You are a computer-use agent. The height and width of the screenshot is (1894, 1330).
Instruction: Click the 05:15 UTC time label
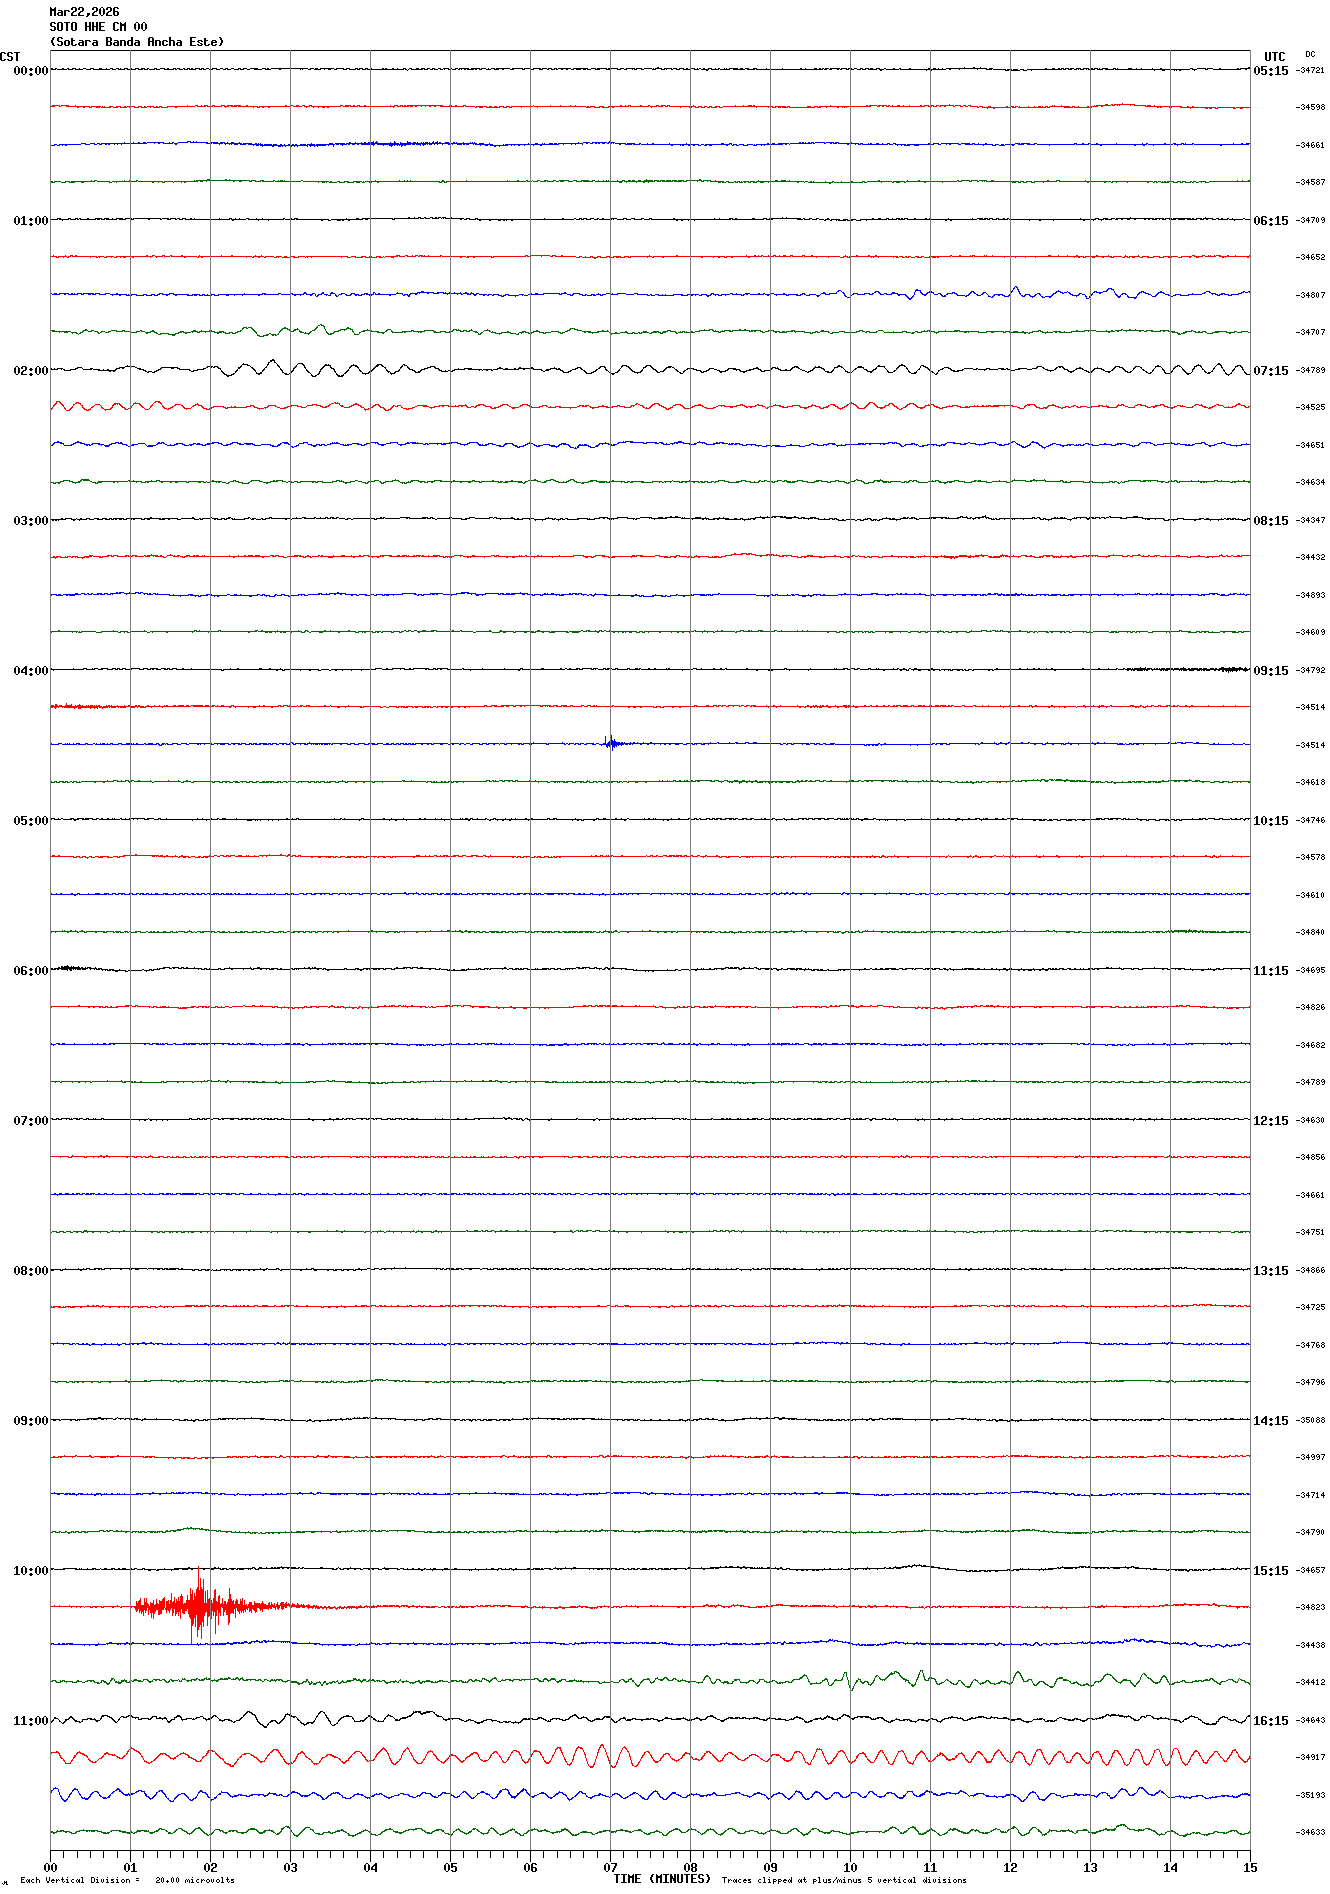(x=1270, y=71)
